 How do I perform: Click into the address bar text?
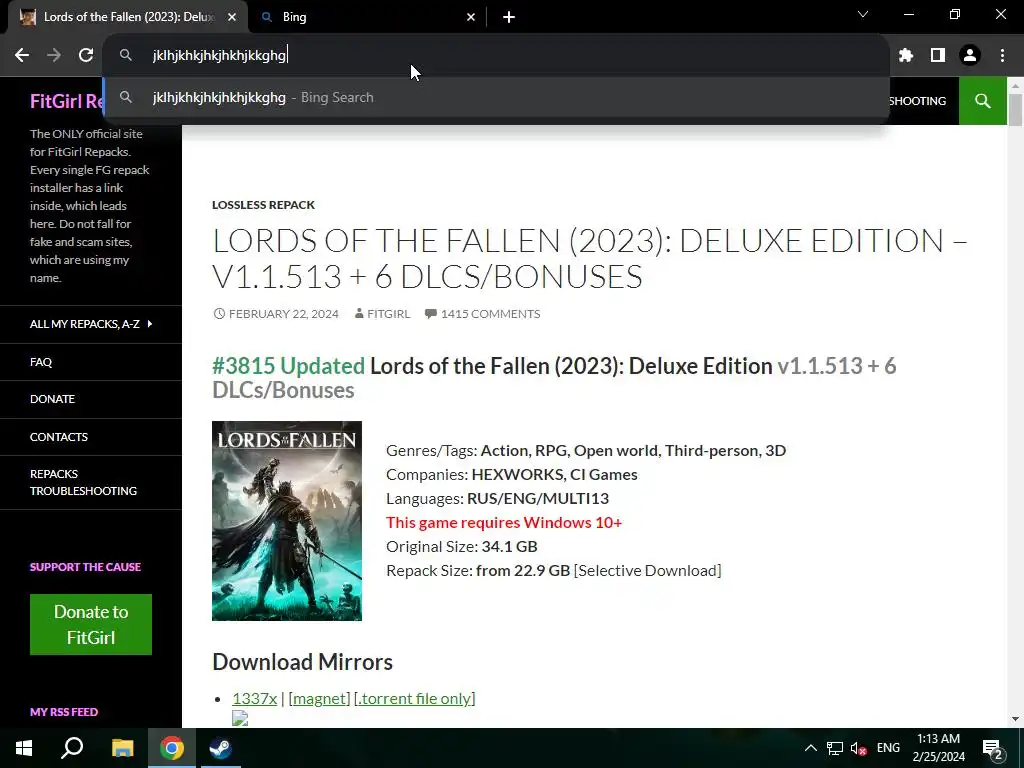[x=219, y=56]
